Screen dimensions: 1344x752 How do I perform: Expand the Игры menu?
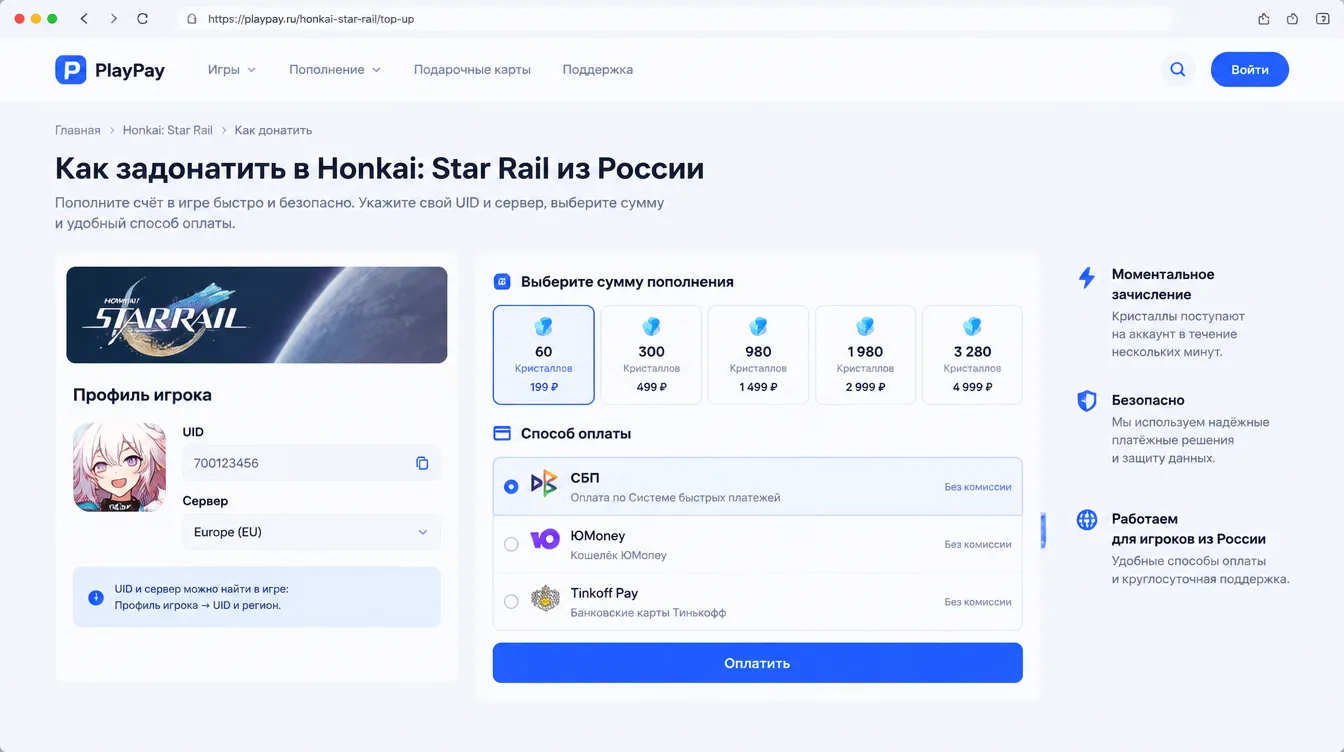coord(232,70)
